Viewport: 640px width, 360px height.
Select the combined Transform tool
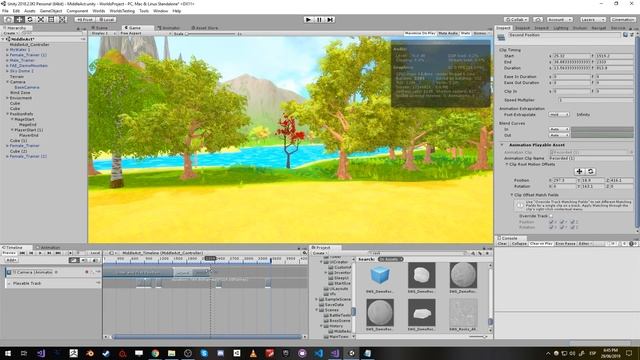tap(62, 19)
